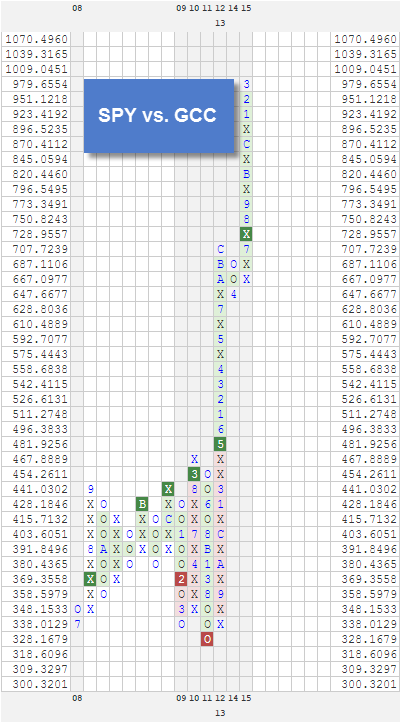
Task: Click the '9' in the 441.0302 row
Action: (90, 489)
